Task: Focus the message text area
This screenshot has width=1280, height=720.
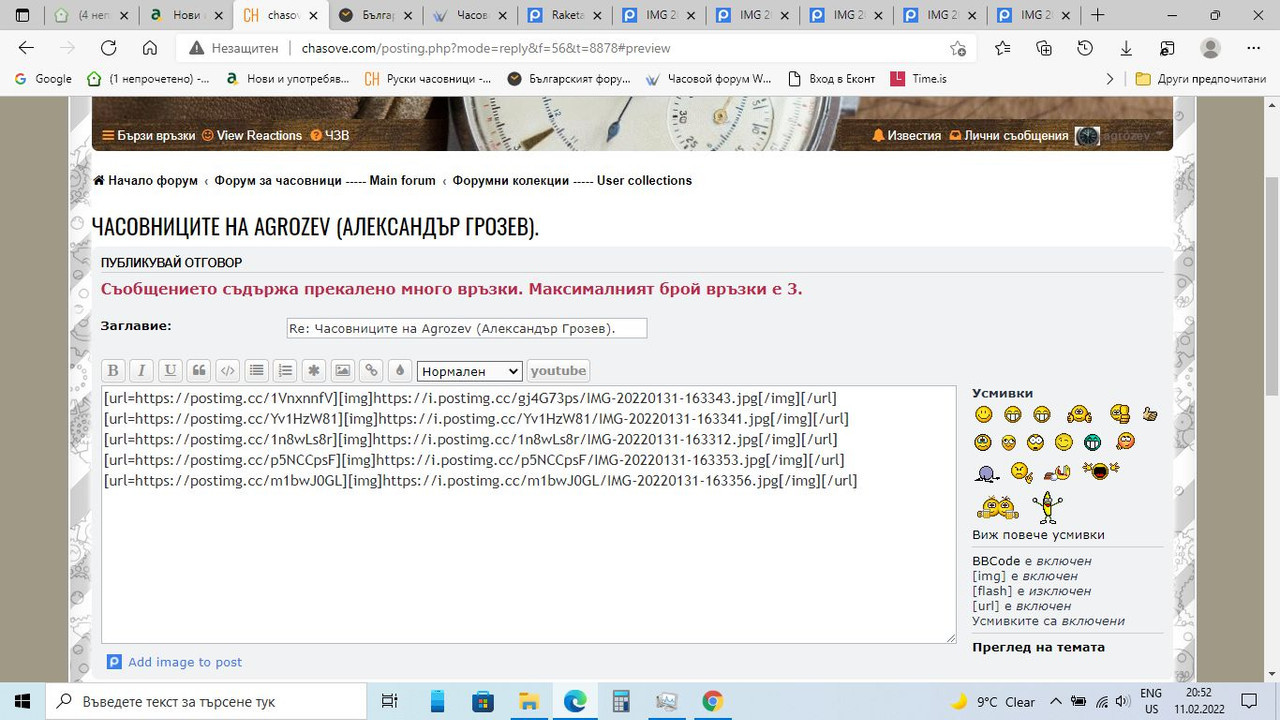Action: tap(528, 514)
